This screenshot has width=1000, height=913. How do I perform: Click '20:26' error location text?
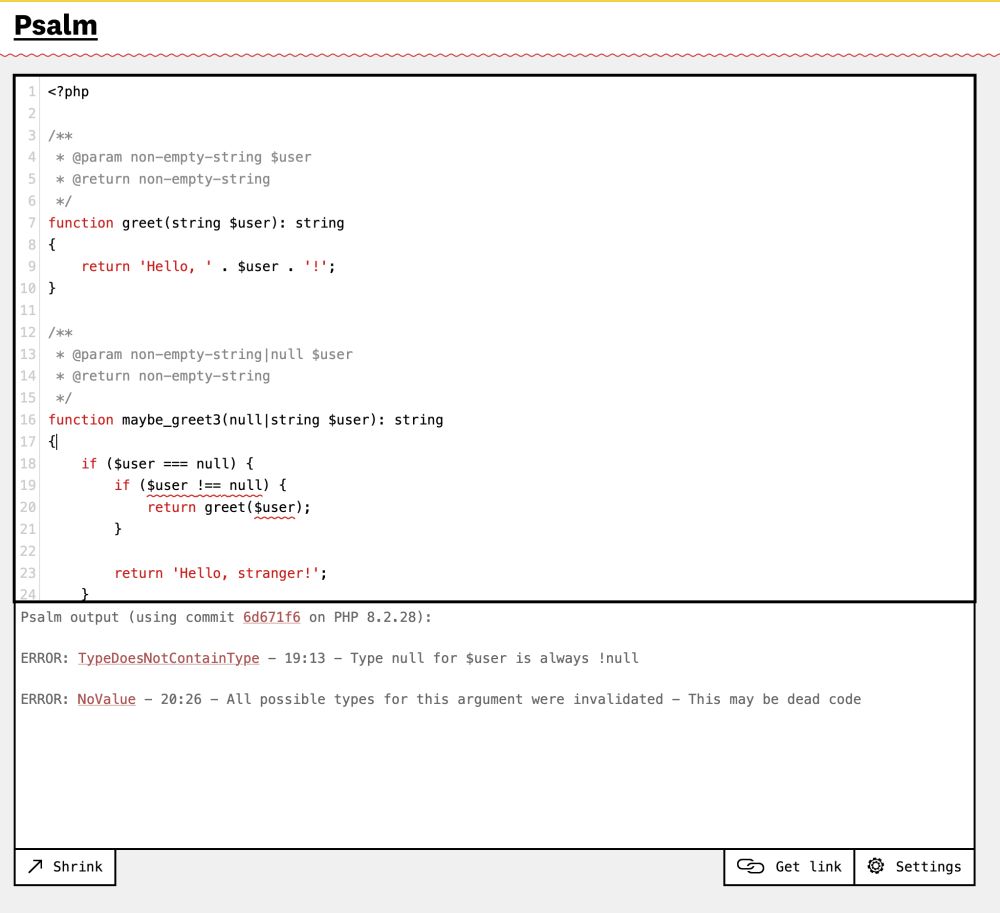point(180,699)
